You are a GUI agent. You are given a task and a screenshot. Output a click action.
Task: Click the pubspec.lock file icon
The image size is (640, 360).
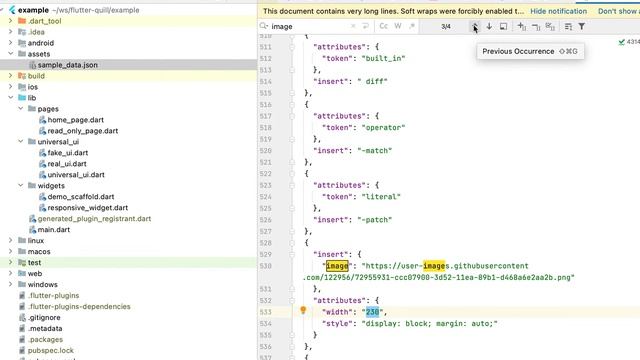point(22,351)
